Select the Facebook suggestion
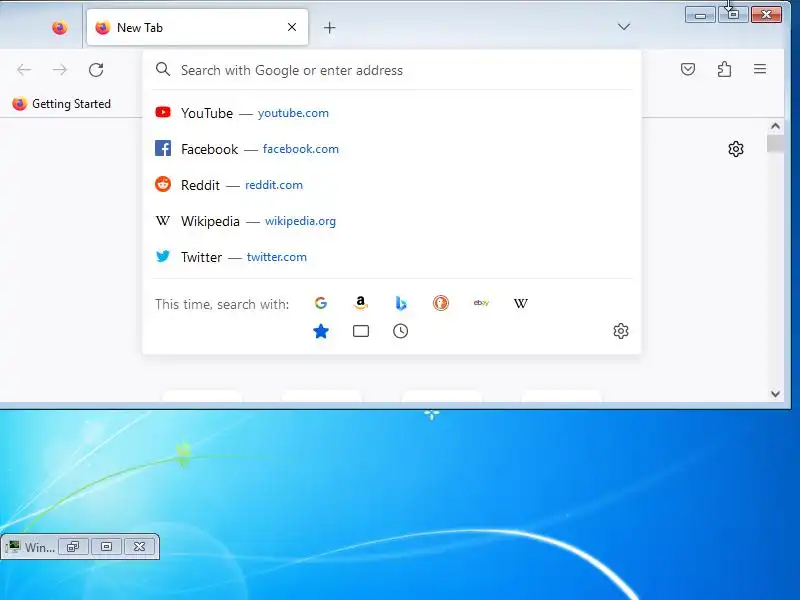The width and height of the screenshot is (800, 600). click(392, 149)
